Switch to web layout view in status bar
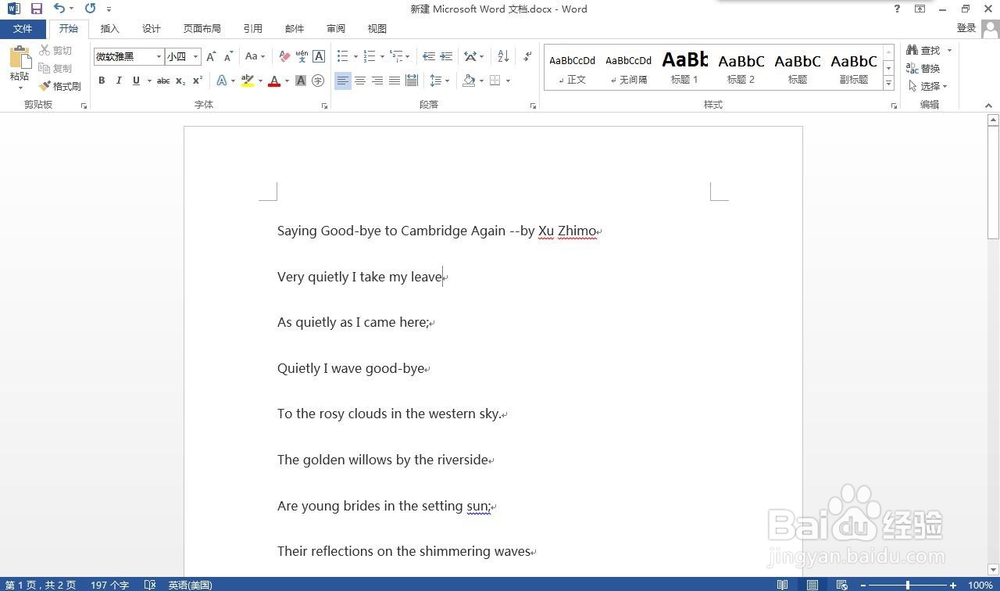 pos(842,585)
